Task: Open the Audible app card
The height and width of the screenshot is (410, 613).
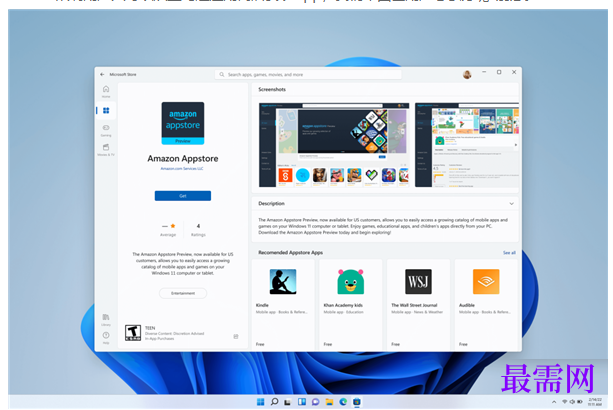Action: coord(486,304)
